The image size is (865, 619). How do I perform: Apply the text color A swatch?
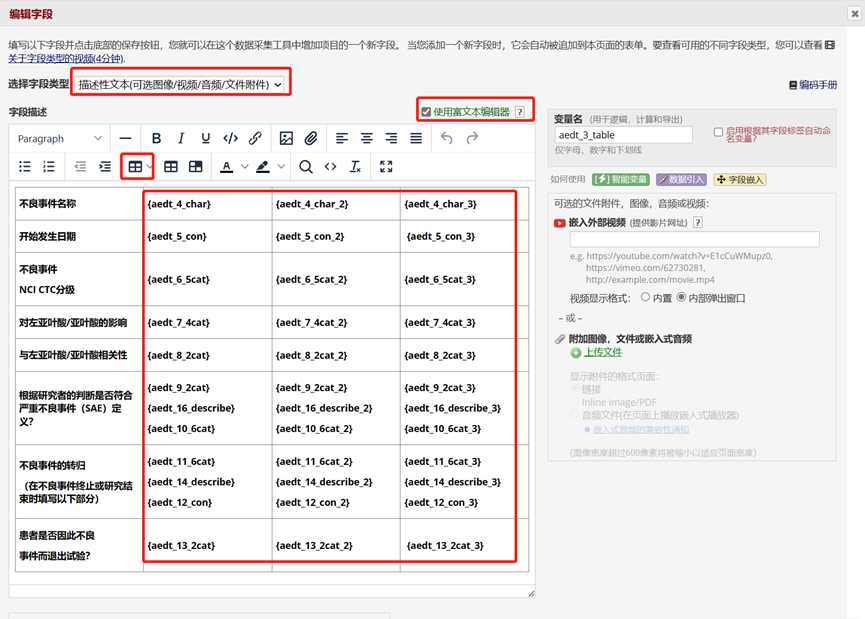227,167
